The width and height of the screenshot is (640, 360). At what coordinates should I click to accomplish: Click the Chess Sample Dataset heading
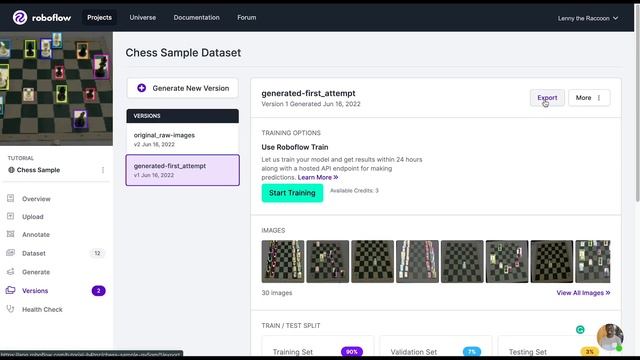click(x=183, y=53)
